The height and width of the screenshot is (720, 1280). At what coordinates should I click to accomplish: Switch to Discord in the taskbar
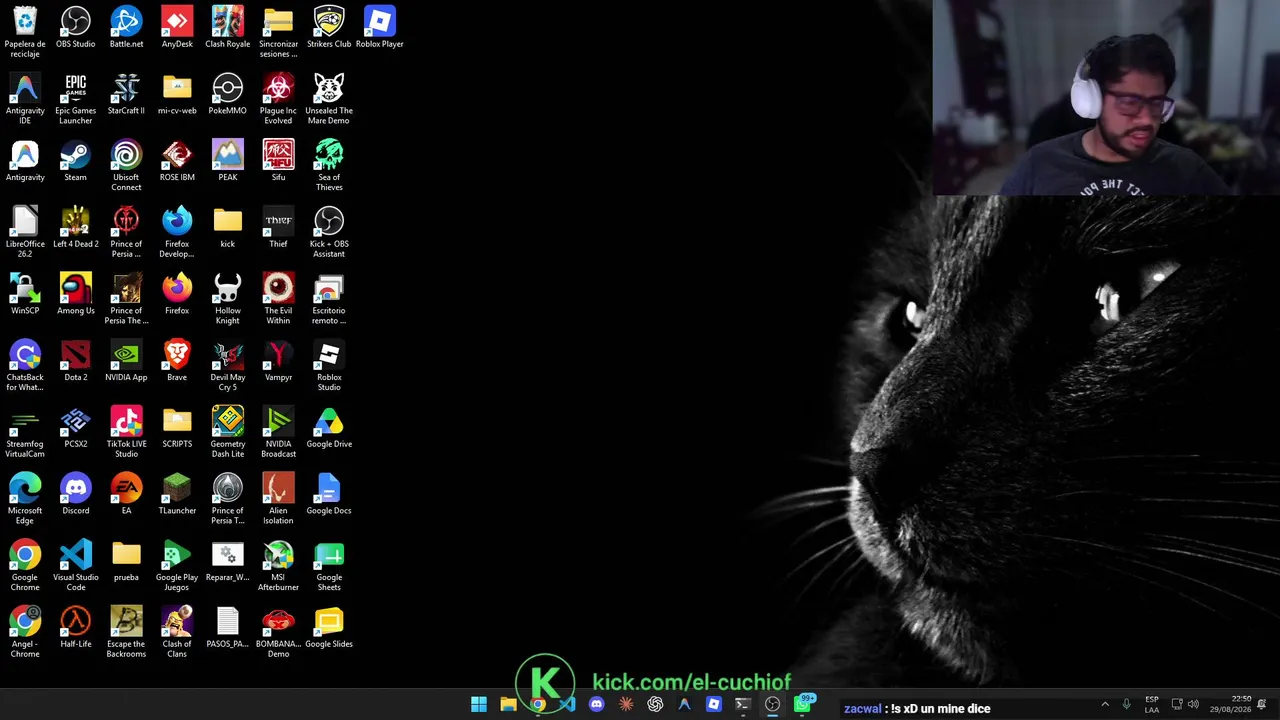(x=597, y=705)
